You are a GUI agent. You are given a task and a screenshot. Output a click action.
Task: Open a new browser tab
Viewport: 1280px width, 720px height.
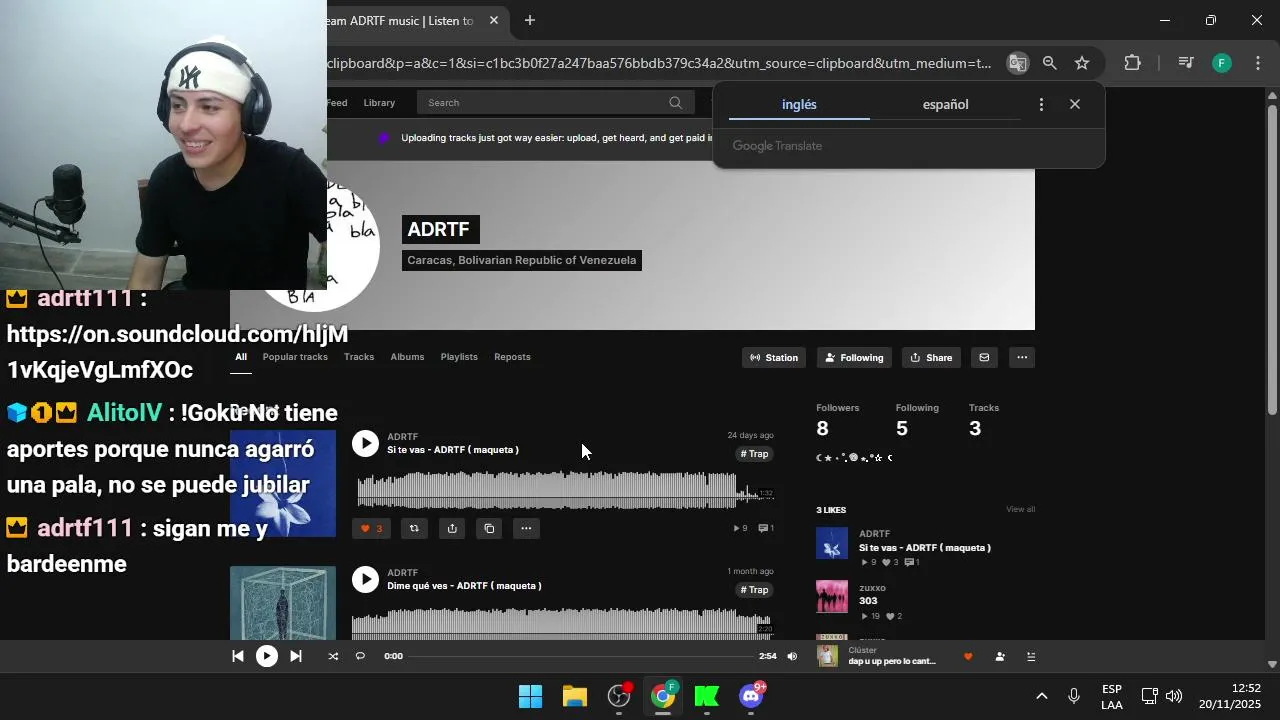[530, 20]
